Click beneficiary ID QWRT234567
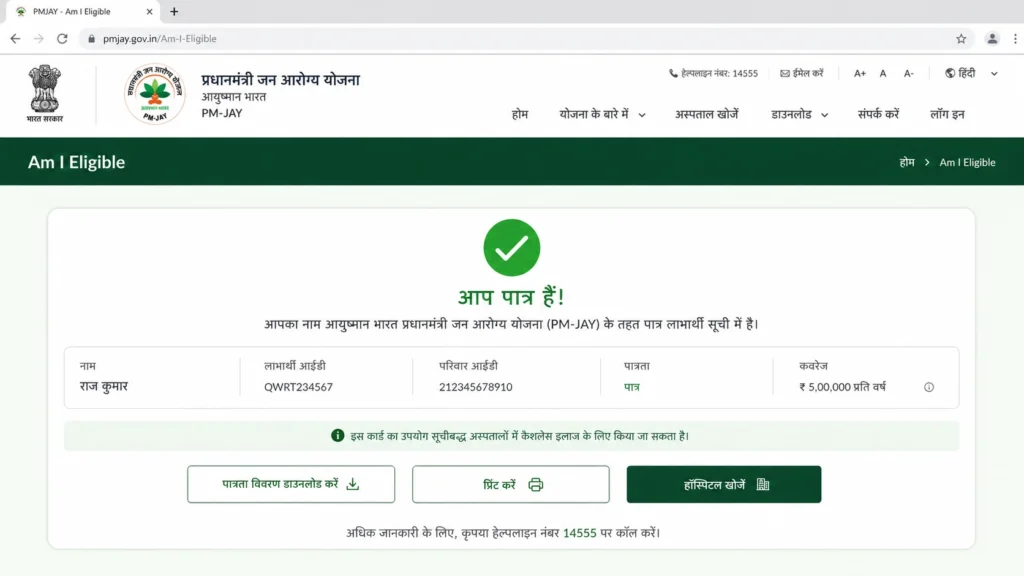This screenshot has height=576, width=1024. click(298, 387)
